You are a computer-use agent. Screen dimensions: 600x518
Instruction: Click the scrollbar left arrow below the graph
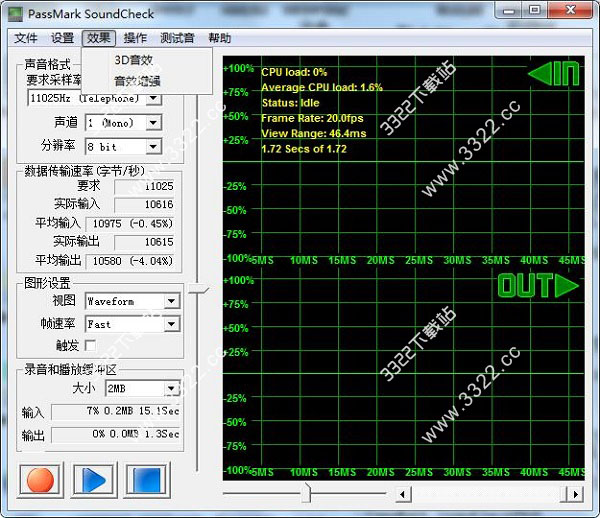pyautogui.click(x=403, y=494)
